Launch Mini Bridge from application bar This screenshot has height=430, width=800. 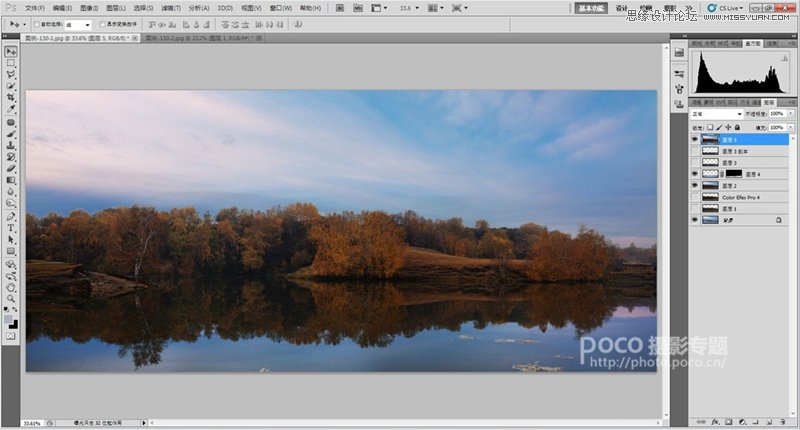click(x=358, y=8)
